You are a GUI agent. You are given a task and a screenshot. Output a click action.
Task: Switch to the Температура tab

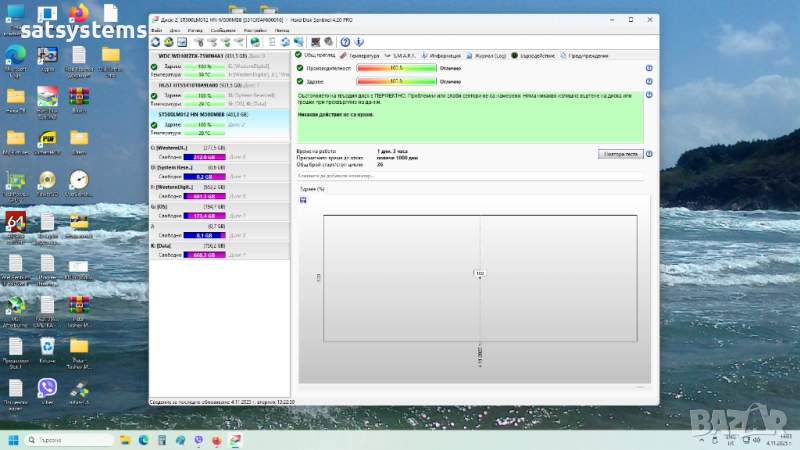pyautogui.click(x=361, y=55)
